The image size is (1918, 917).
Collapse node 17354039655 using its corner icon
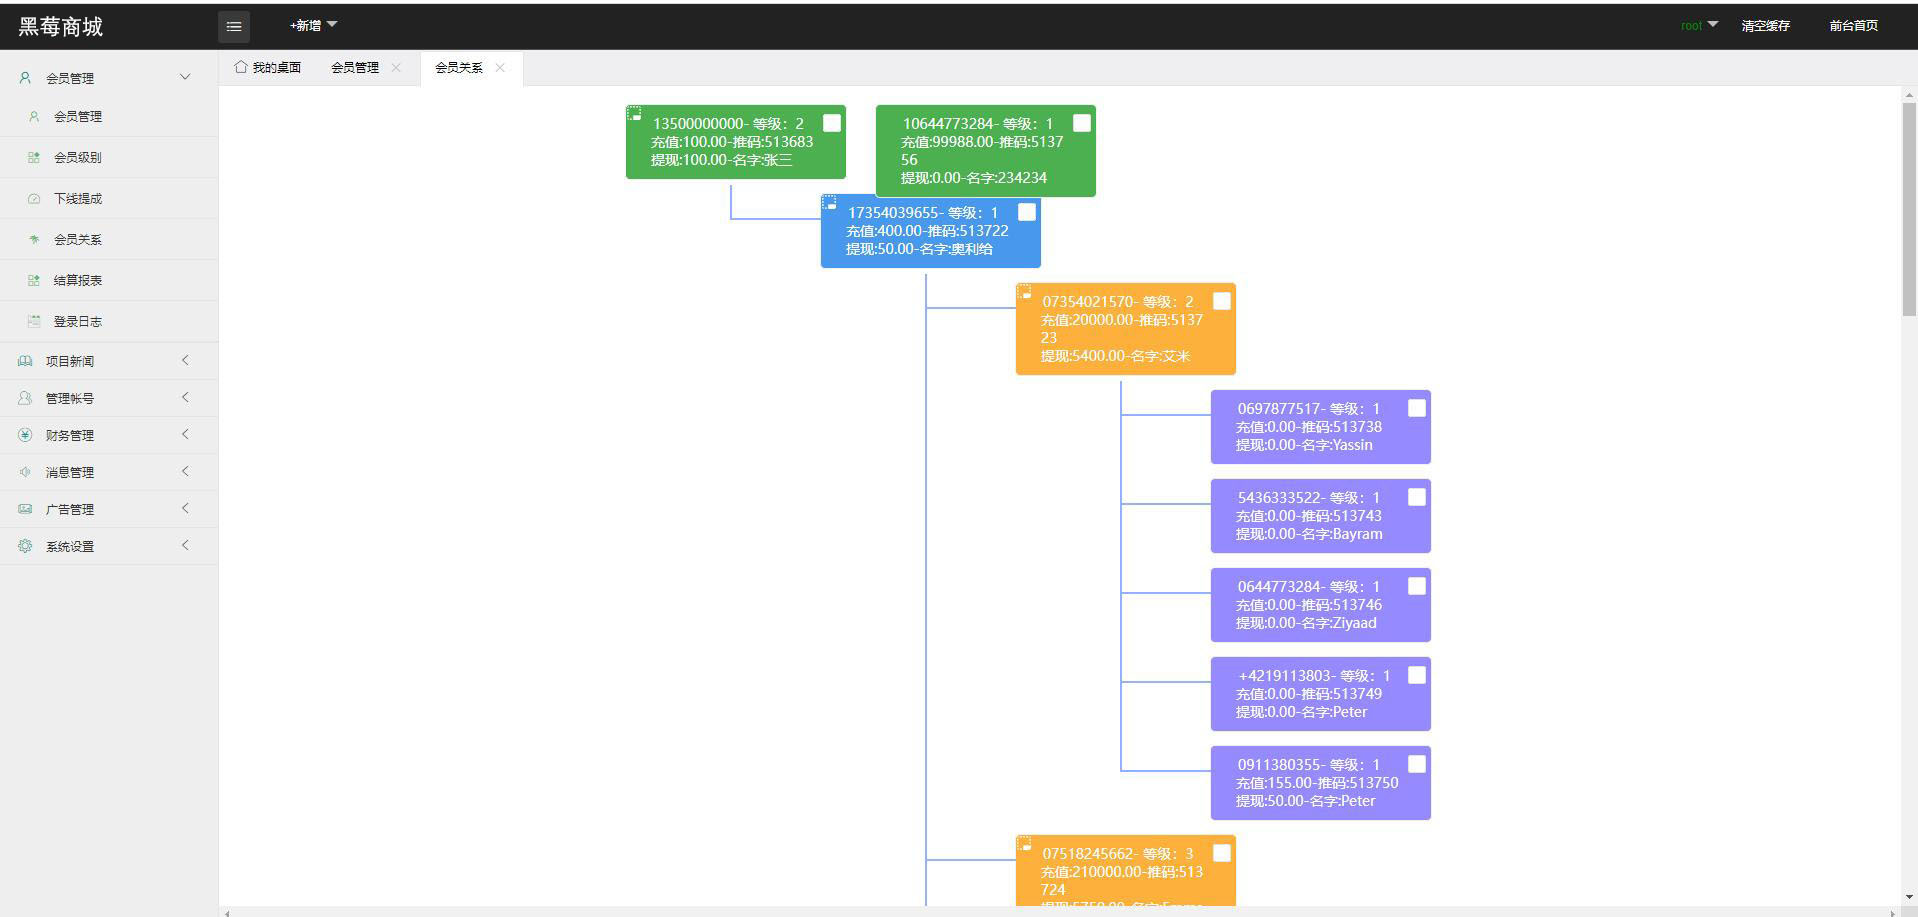829,203
